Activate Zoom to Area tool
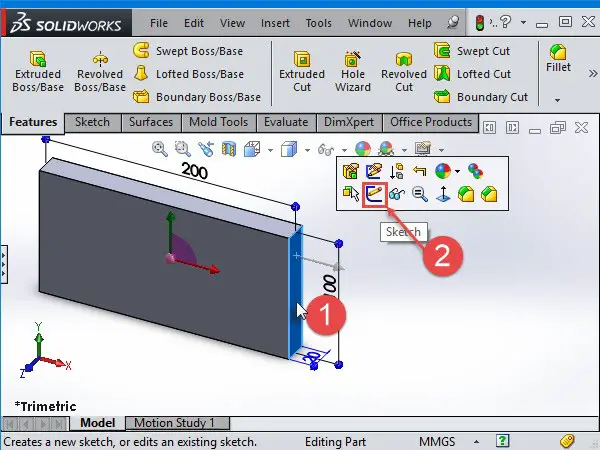This screenshot has width=600, height=450. pyautogui.click(x=183, y=148)
